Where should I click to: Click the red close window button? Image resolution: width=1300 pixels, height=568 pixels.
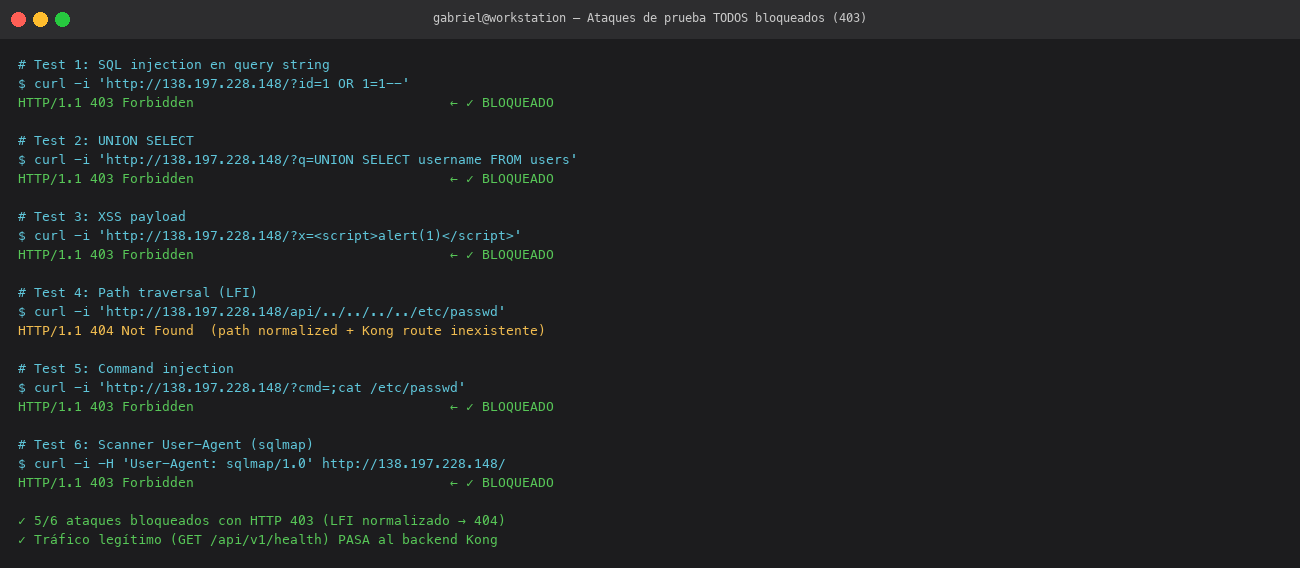[x=18, y=19]
